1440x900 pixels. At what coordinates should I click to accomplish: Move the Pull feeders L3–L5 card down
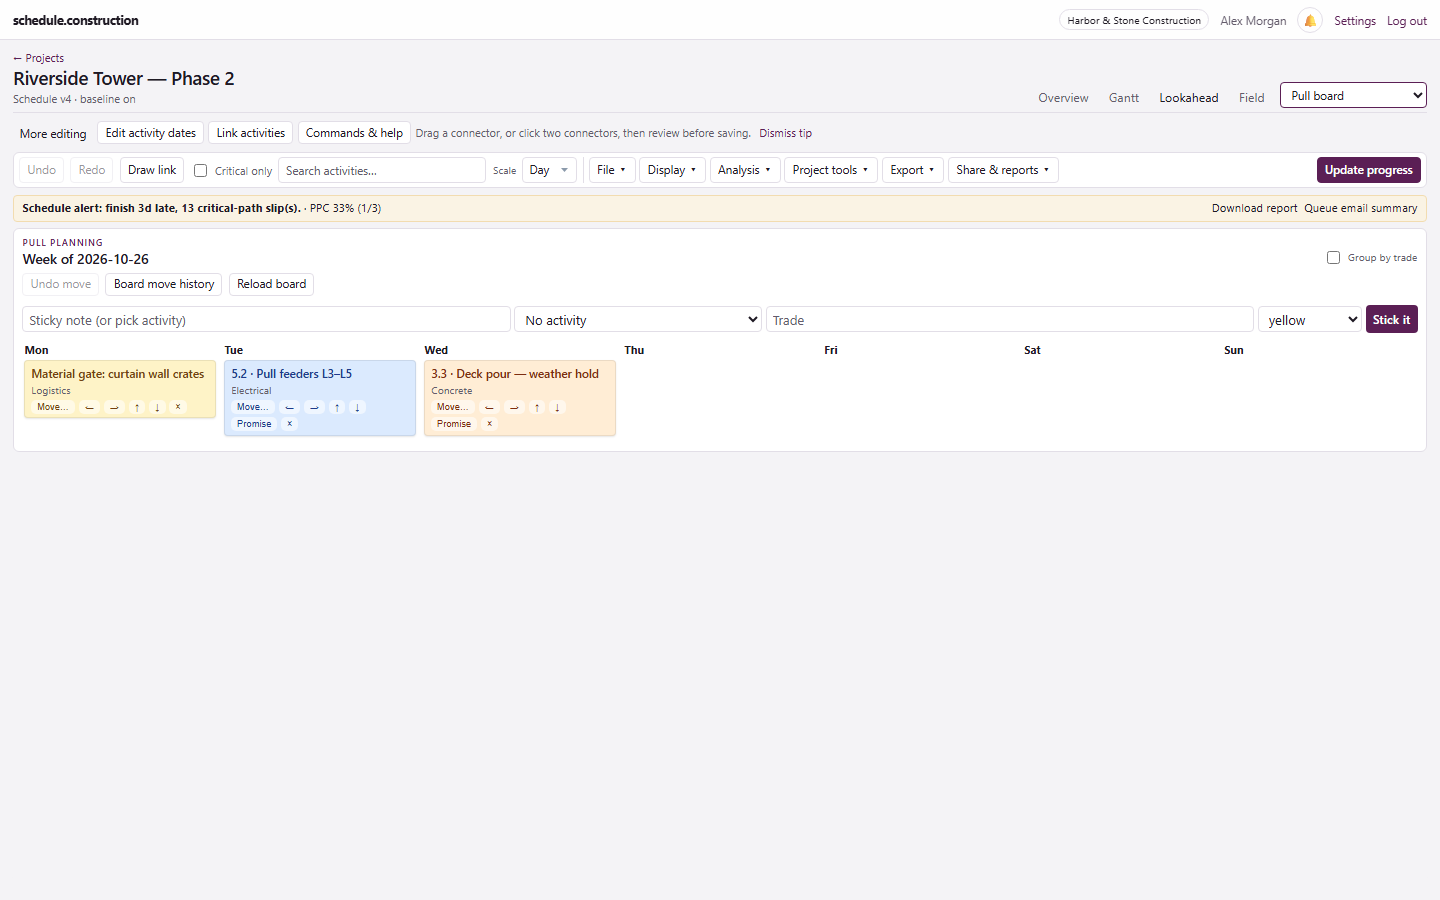tap(357, 407)
